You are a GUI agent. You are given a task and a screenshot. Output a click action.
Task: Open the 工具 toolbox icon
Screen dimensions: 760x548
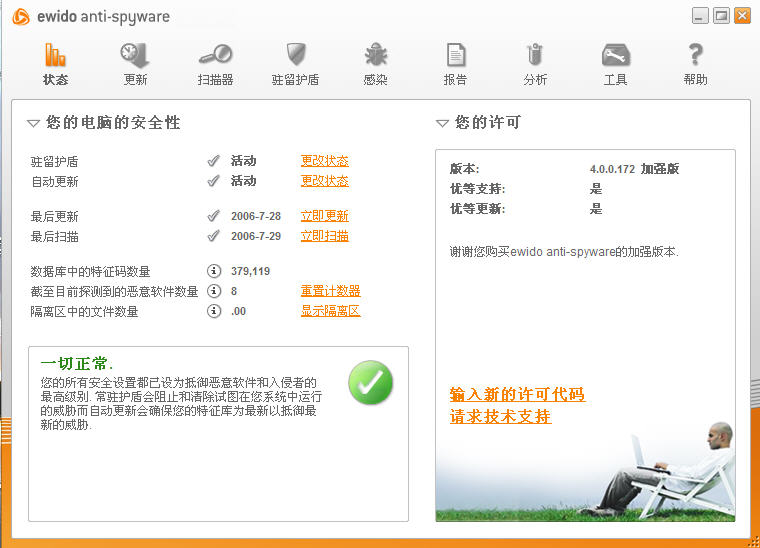(616, 55)
